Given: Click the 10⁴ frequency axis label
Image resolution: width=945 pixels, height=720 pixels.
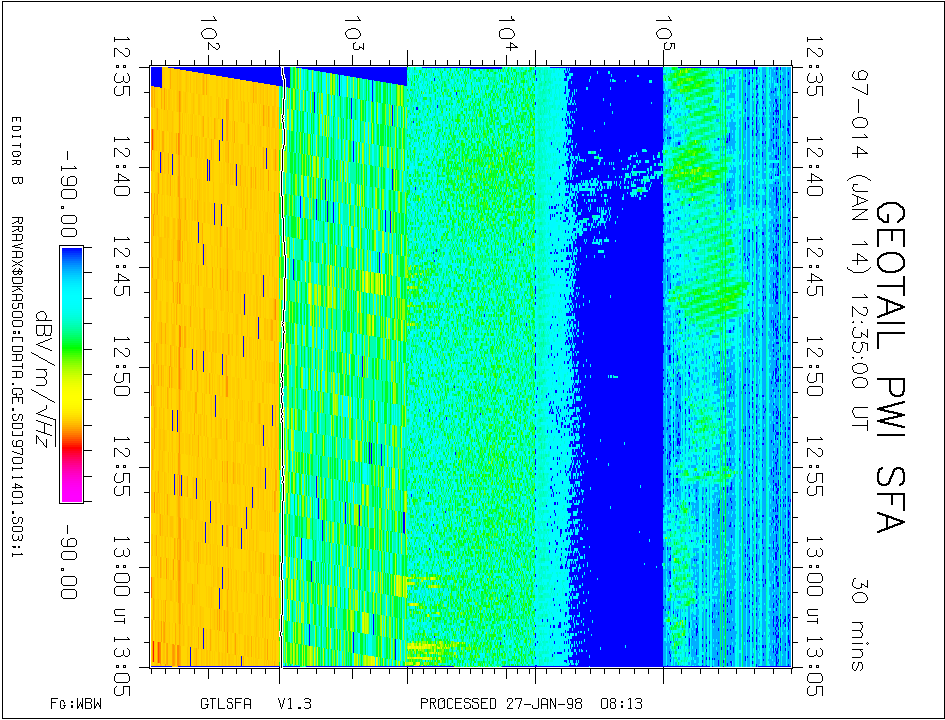Looking at the screenshot, I should coord(511,38).
